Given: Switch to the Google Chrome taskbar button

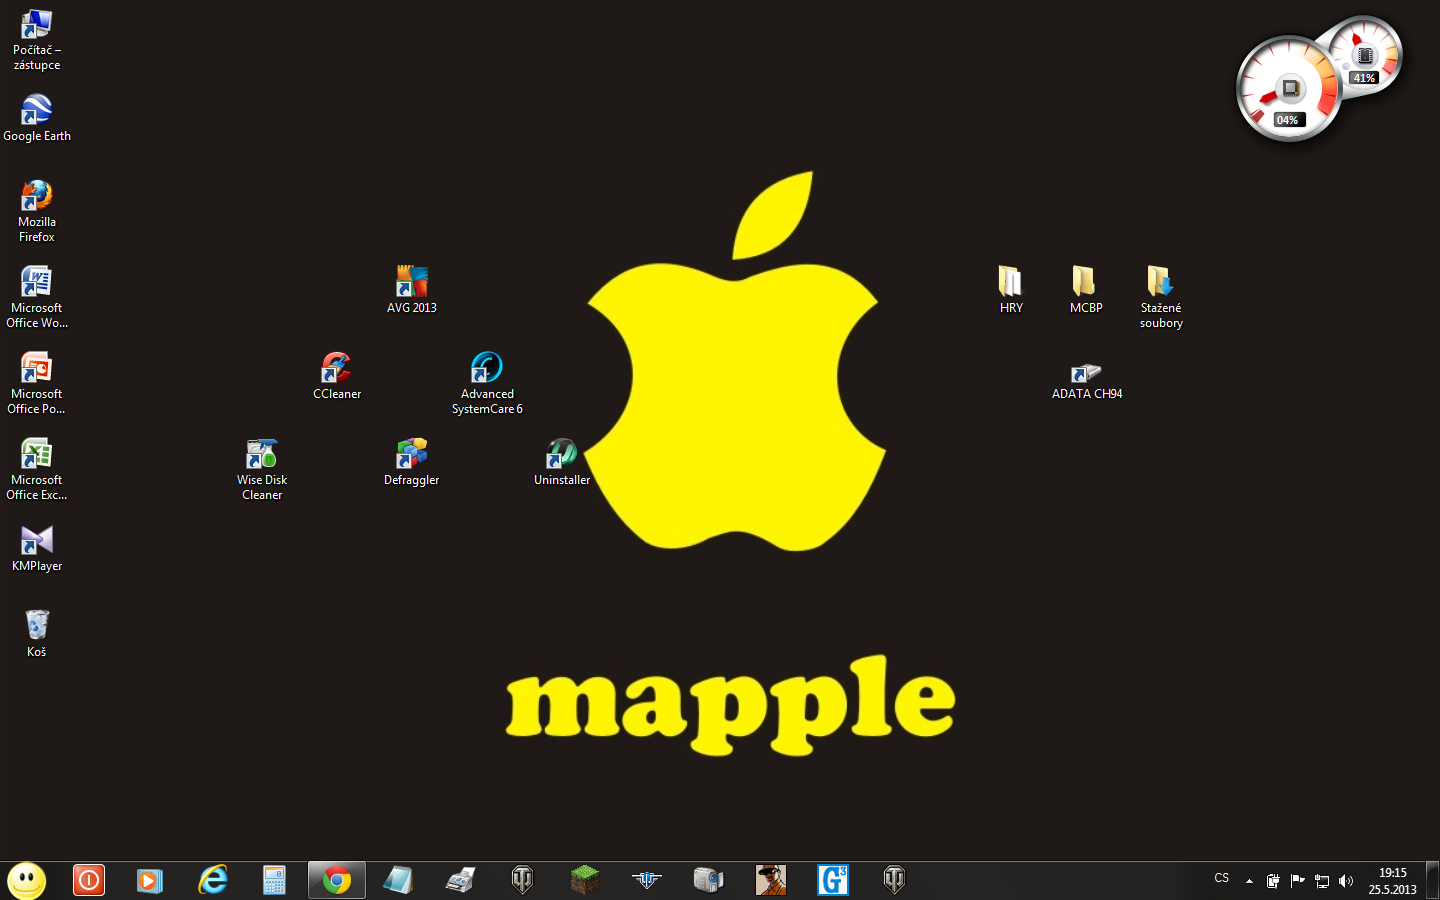Looking at the screenshot, I should point(337,880).
